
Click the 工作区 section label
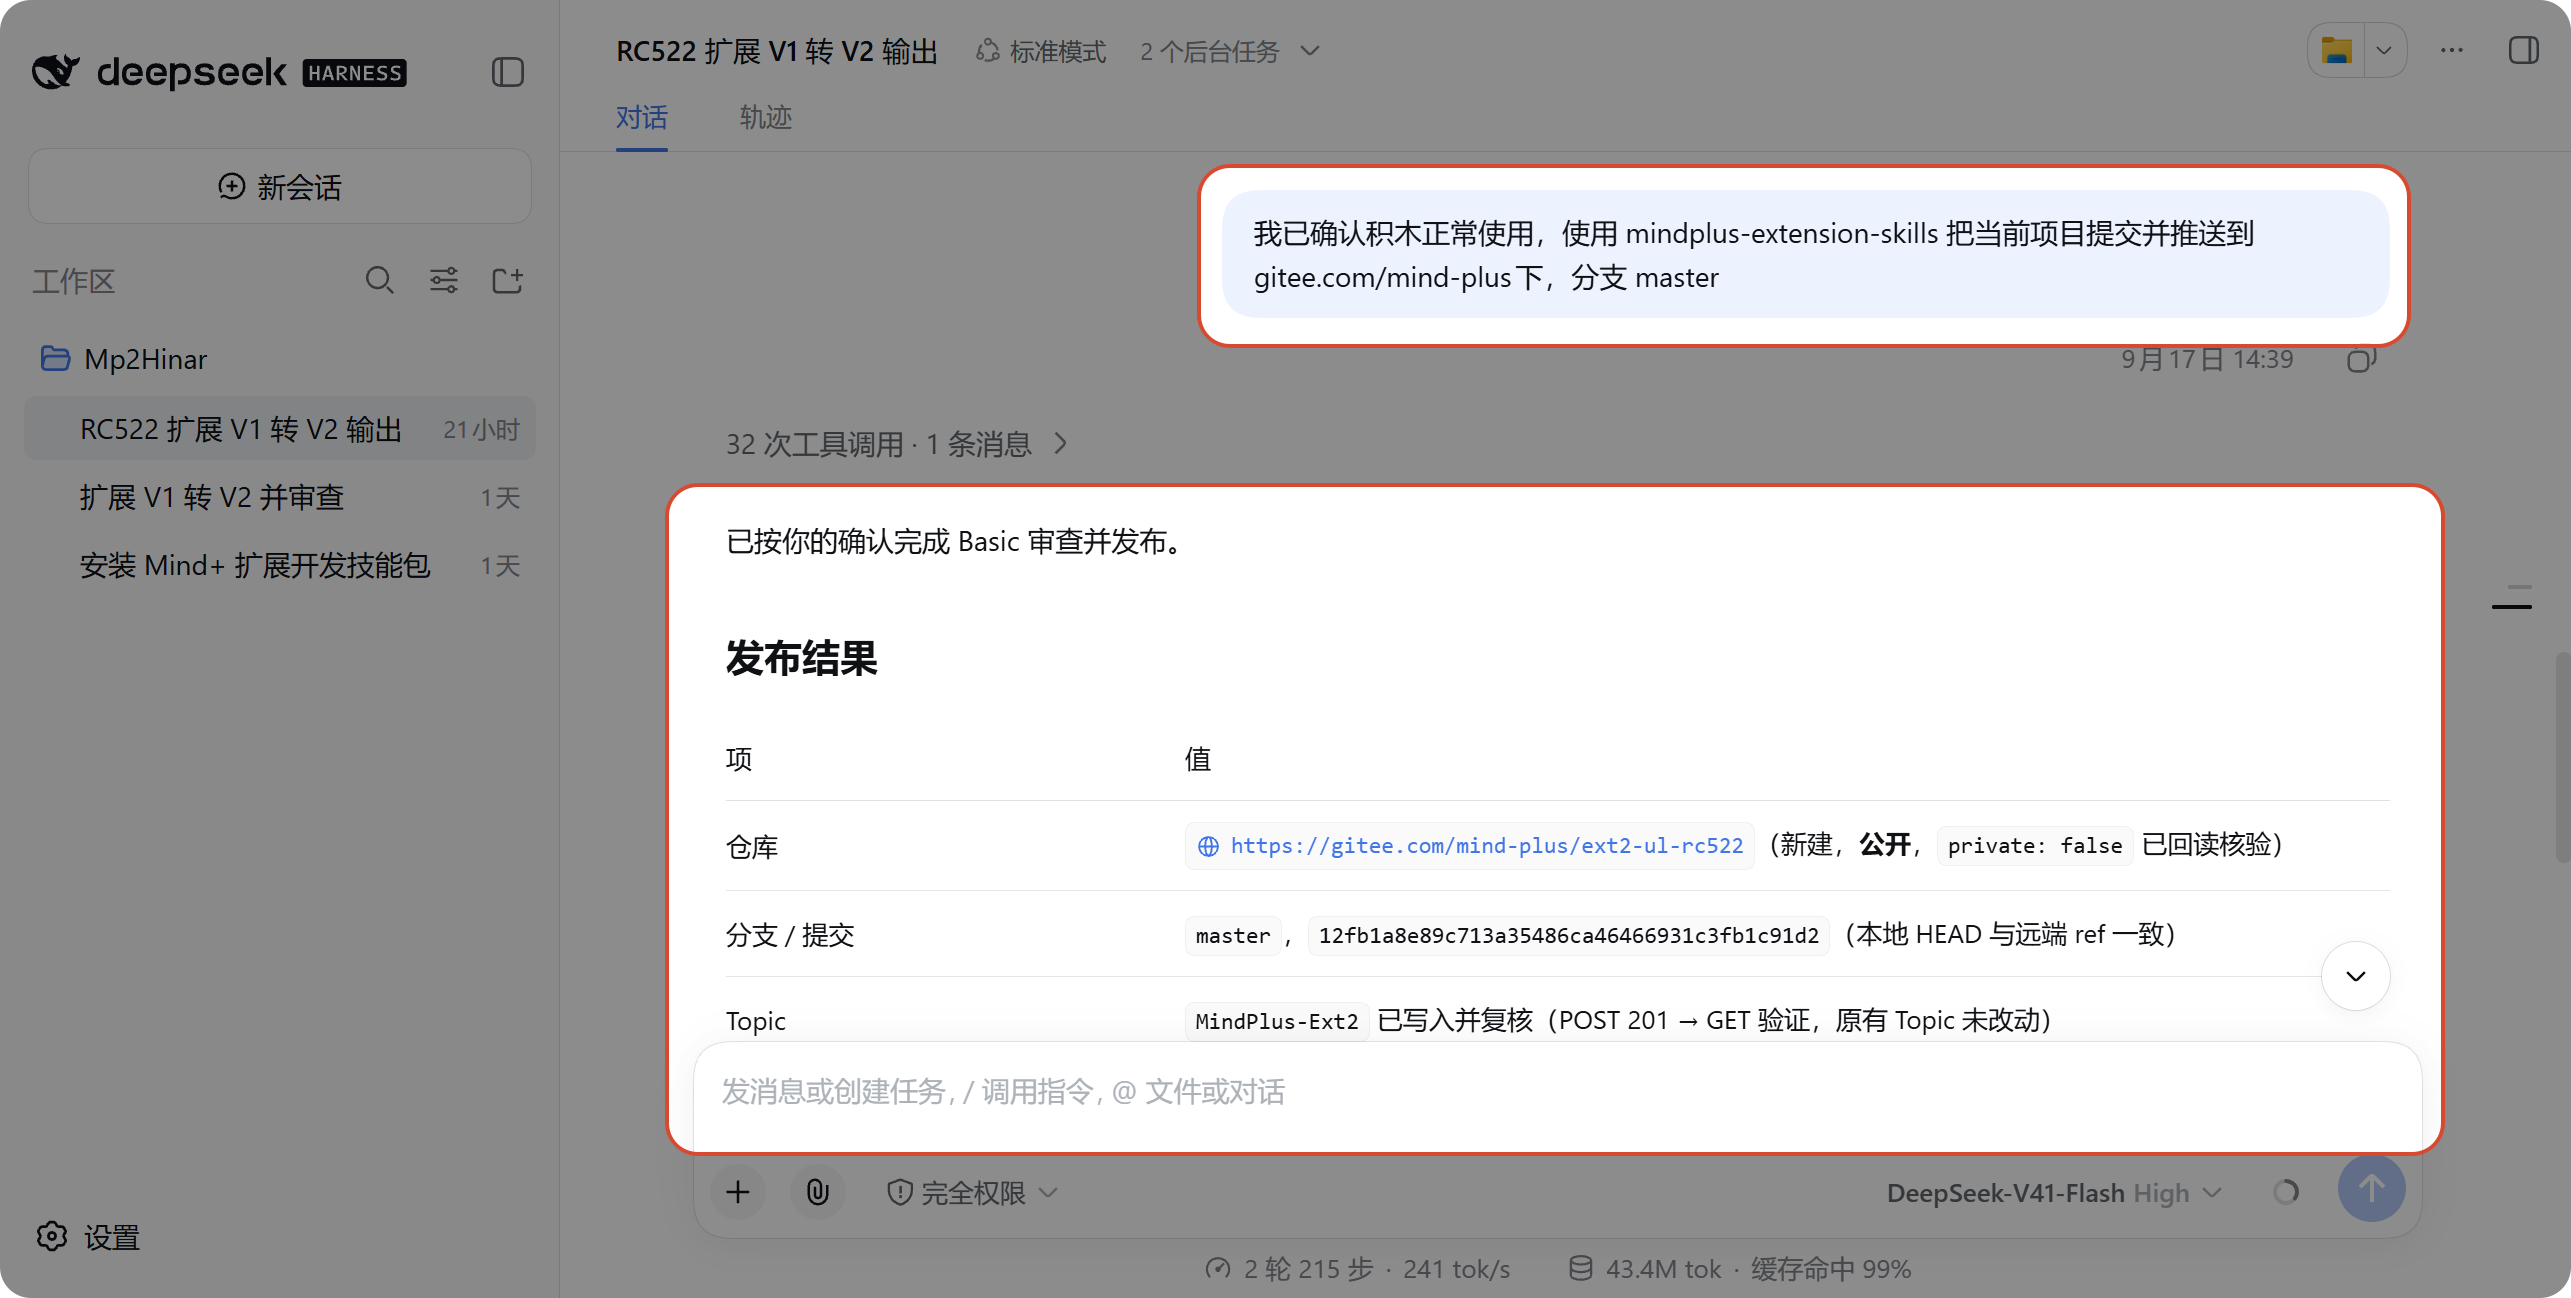tap(74, 281)
